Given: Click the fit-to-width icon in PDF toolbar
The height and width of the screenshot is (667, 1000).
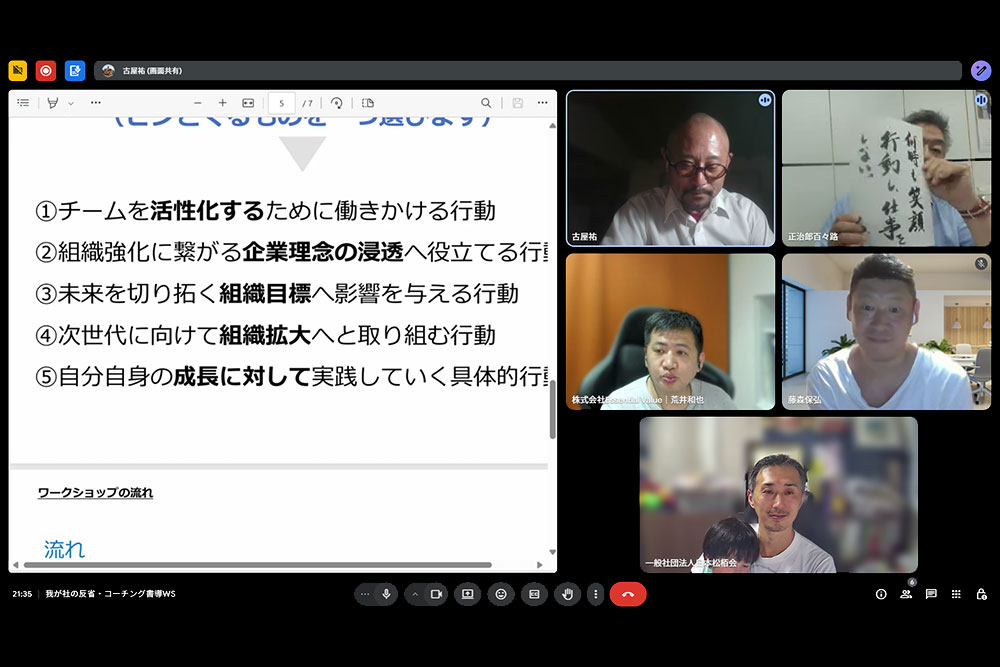Looking at the screenshot, I should [248, 103].
